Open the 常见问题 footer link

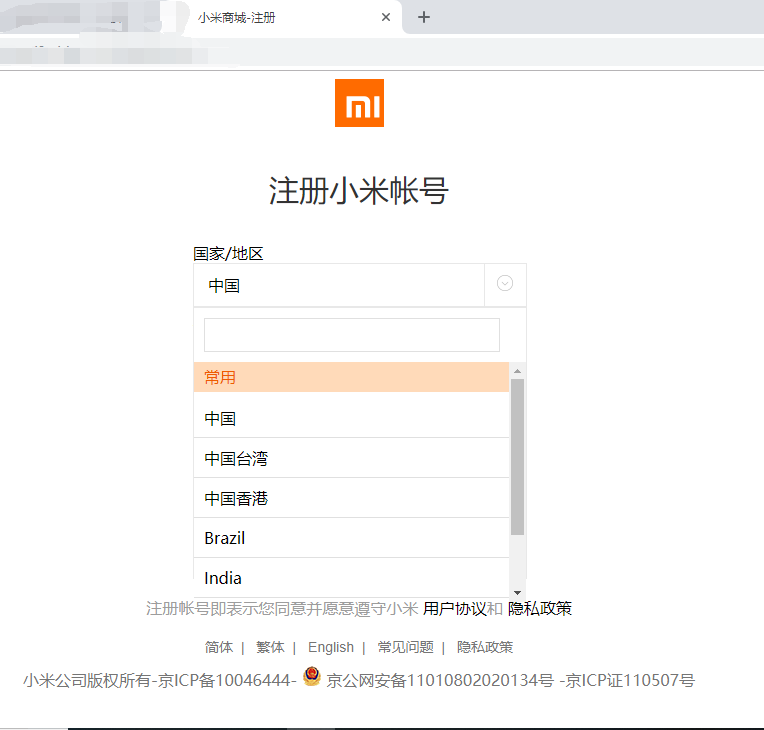pos(405,647)
